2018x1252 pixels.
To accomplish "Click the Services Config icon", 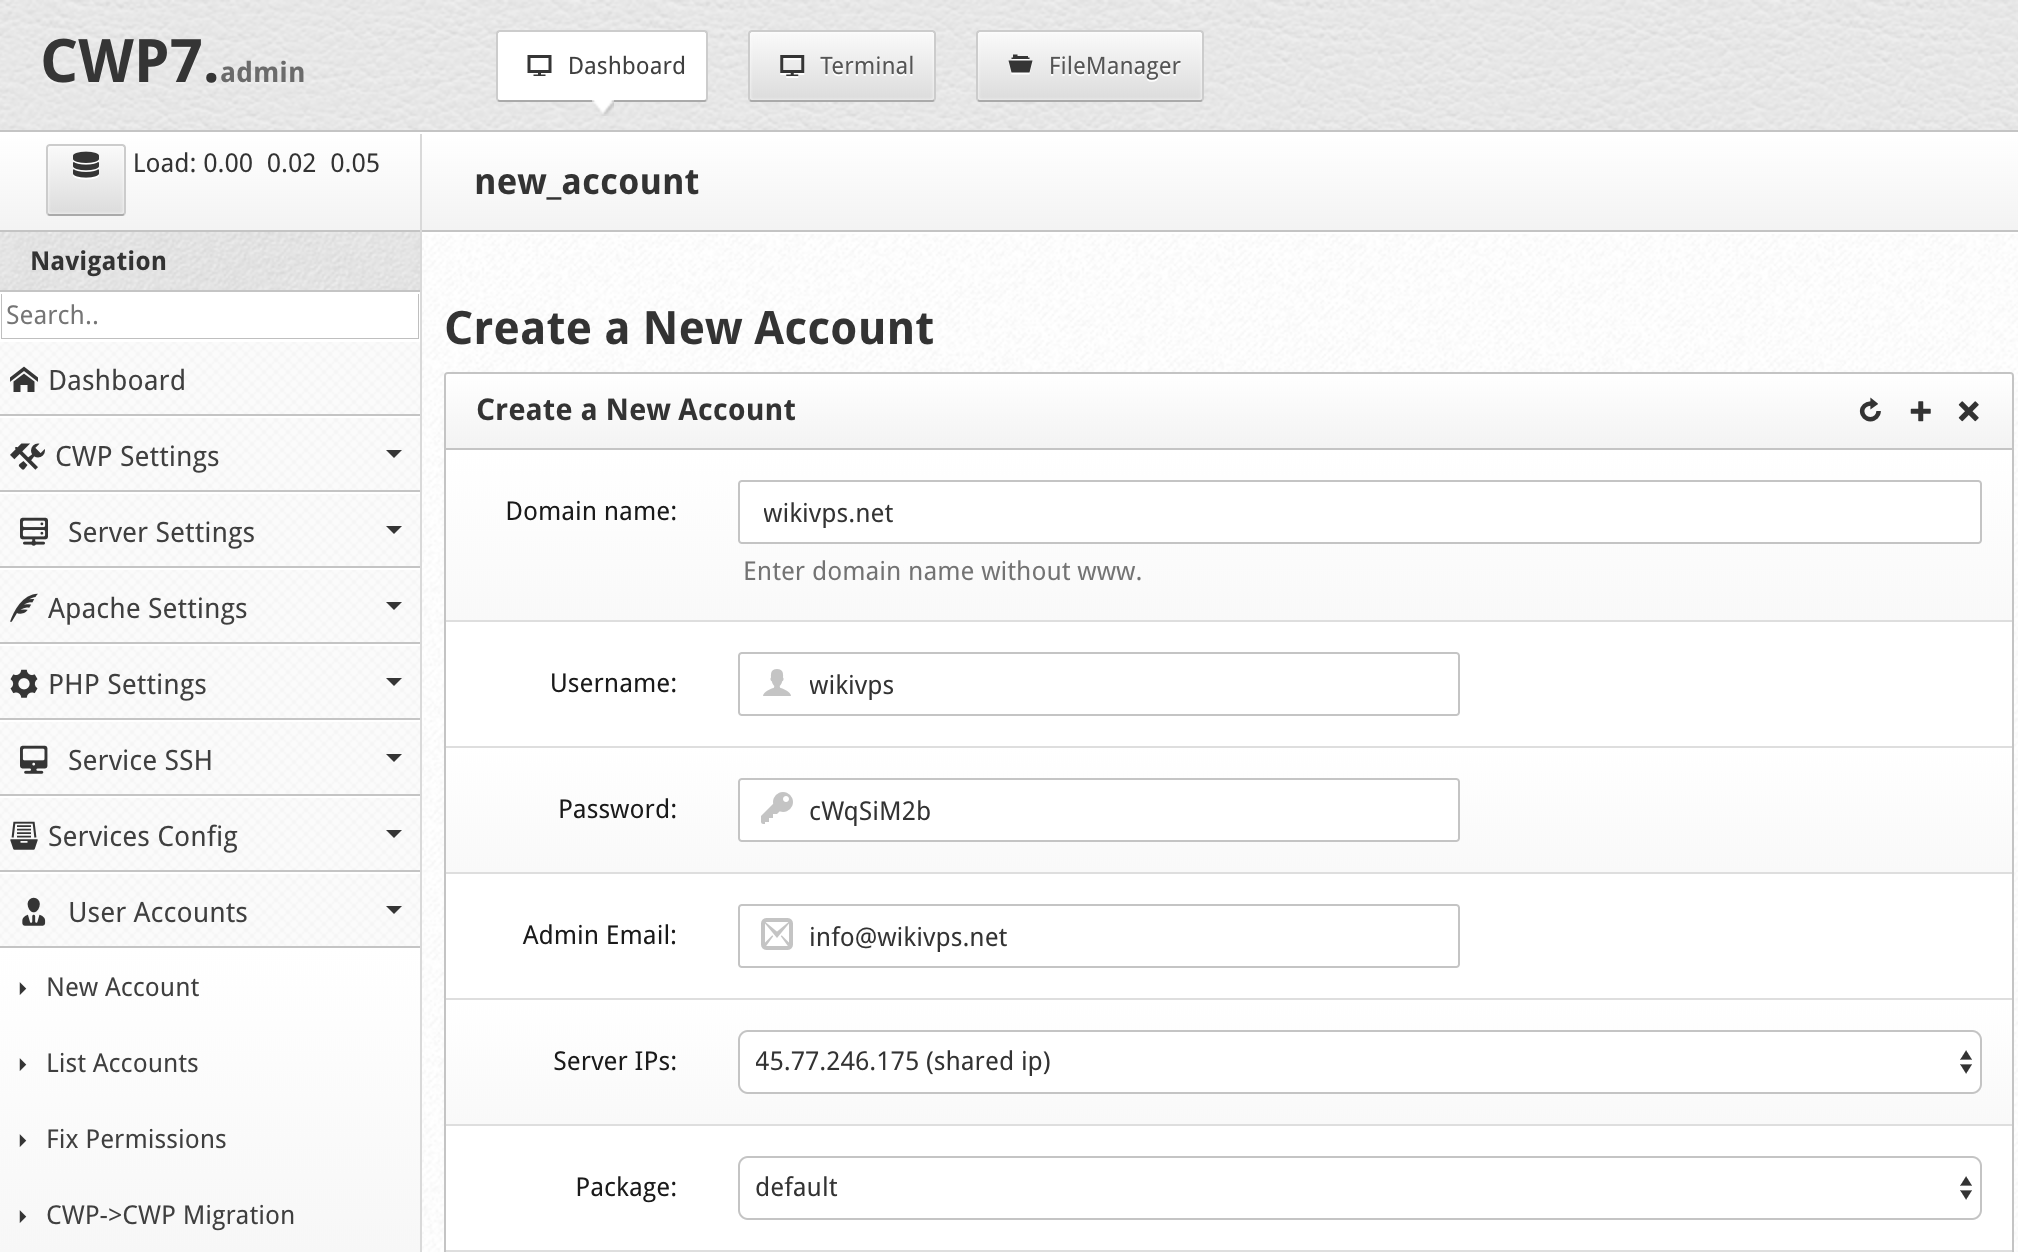I will 23,836.
